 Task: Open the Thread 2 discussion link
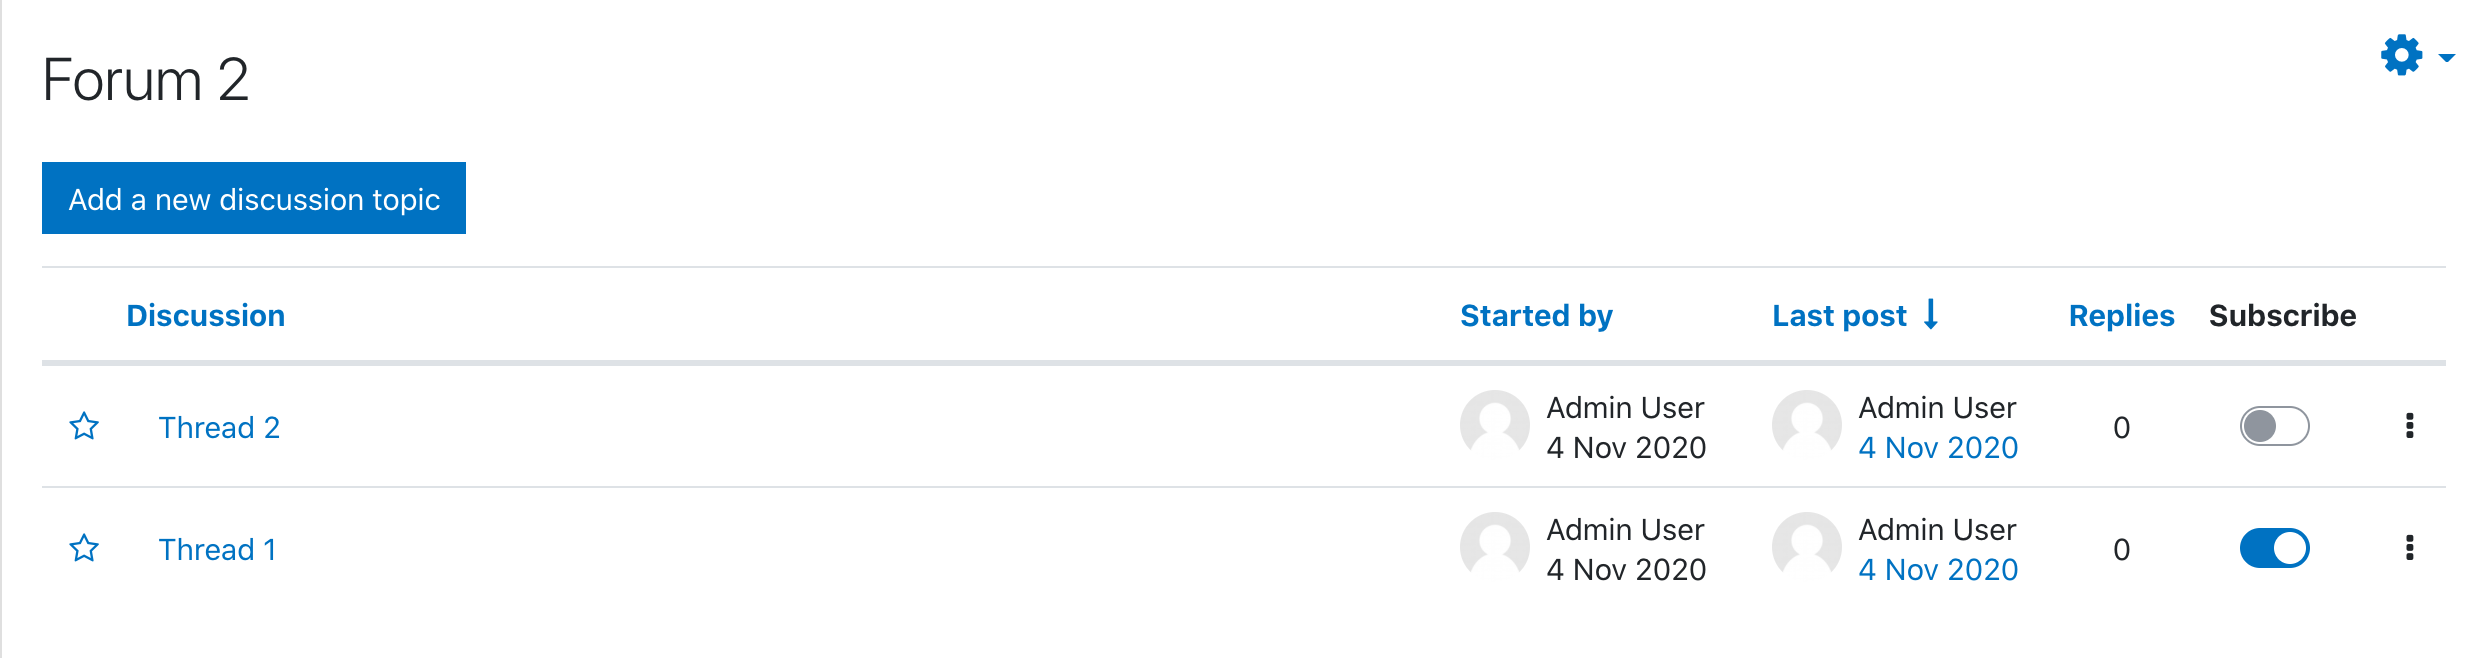(x=219, y=428)
